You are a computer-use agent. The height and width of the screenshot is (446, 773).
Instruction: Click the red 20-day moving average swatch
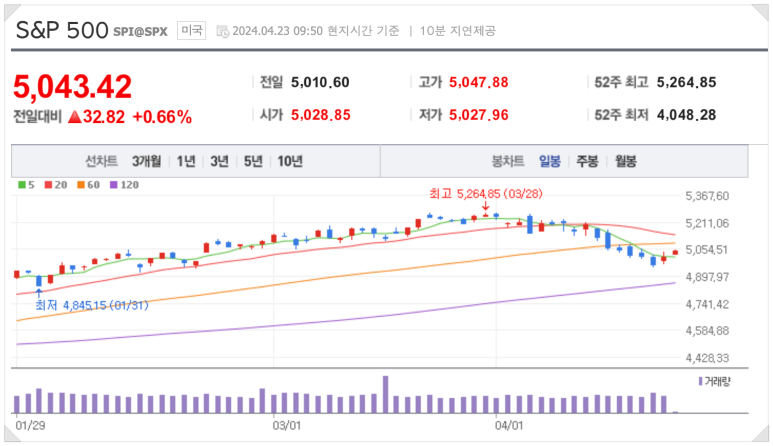pyautogui.click(x=48, y=185)
